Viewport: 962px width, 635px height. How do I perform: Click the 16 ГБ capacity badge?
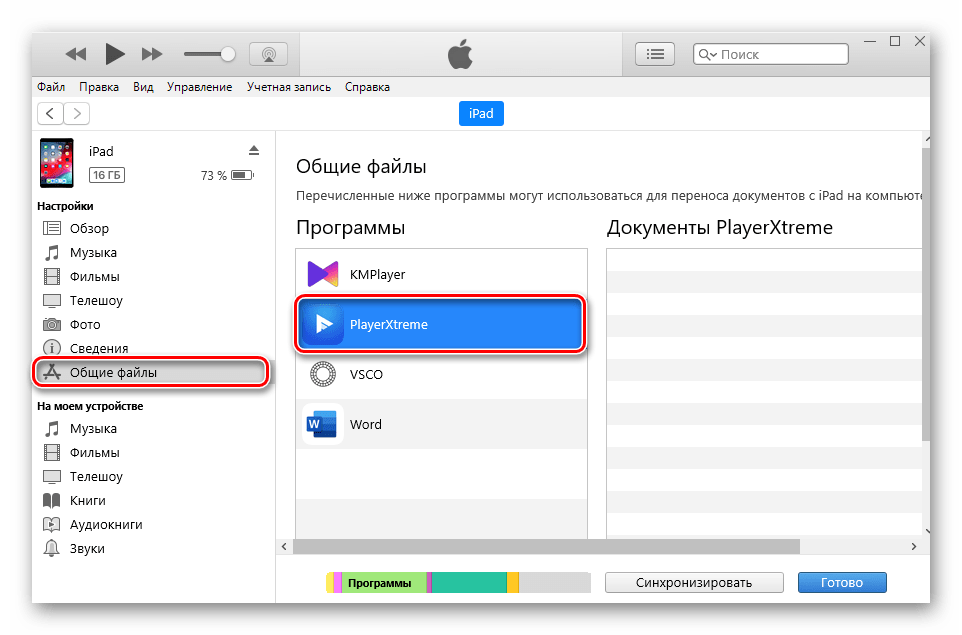tap(107, 175)
